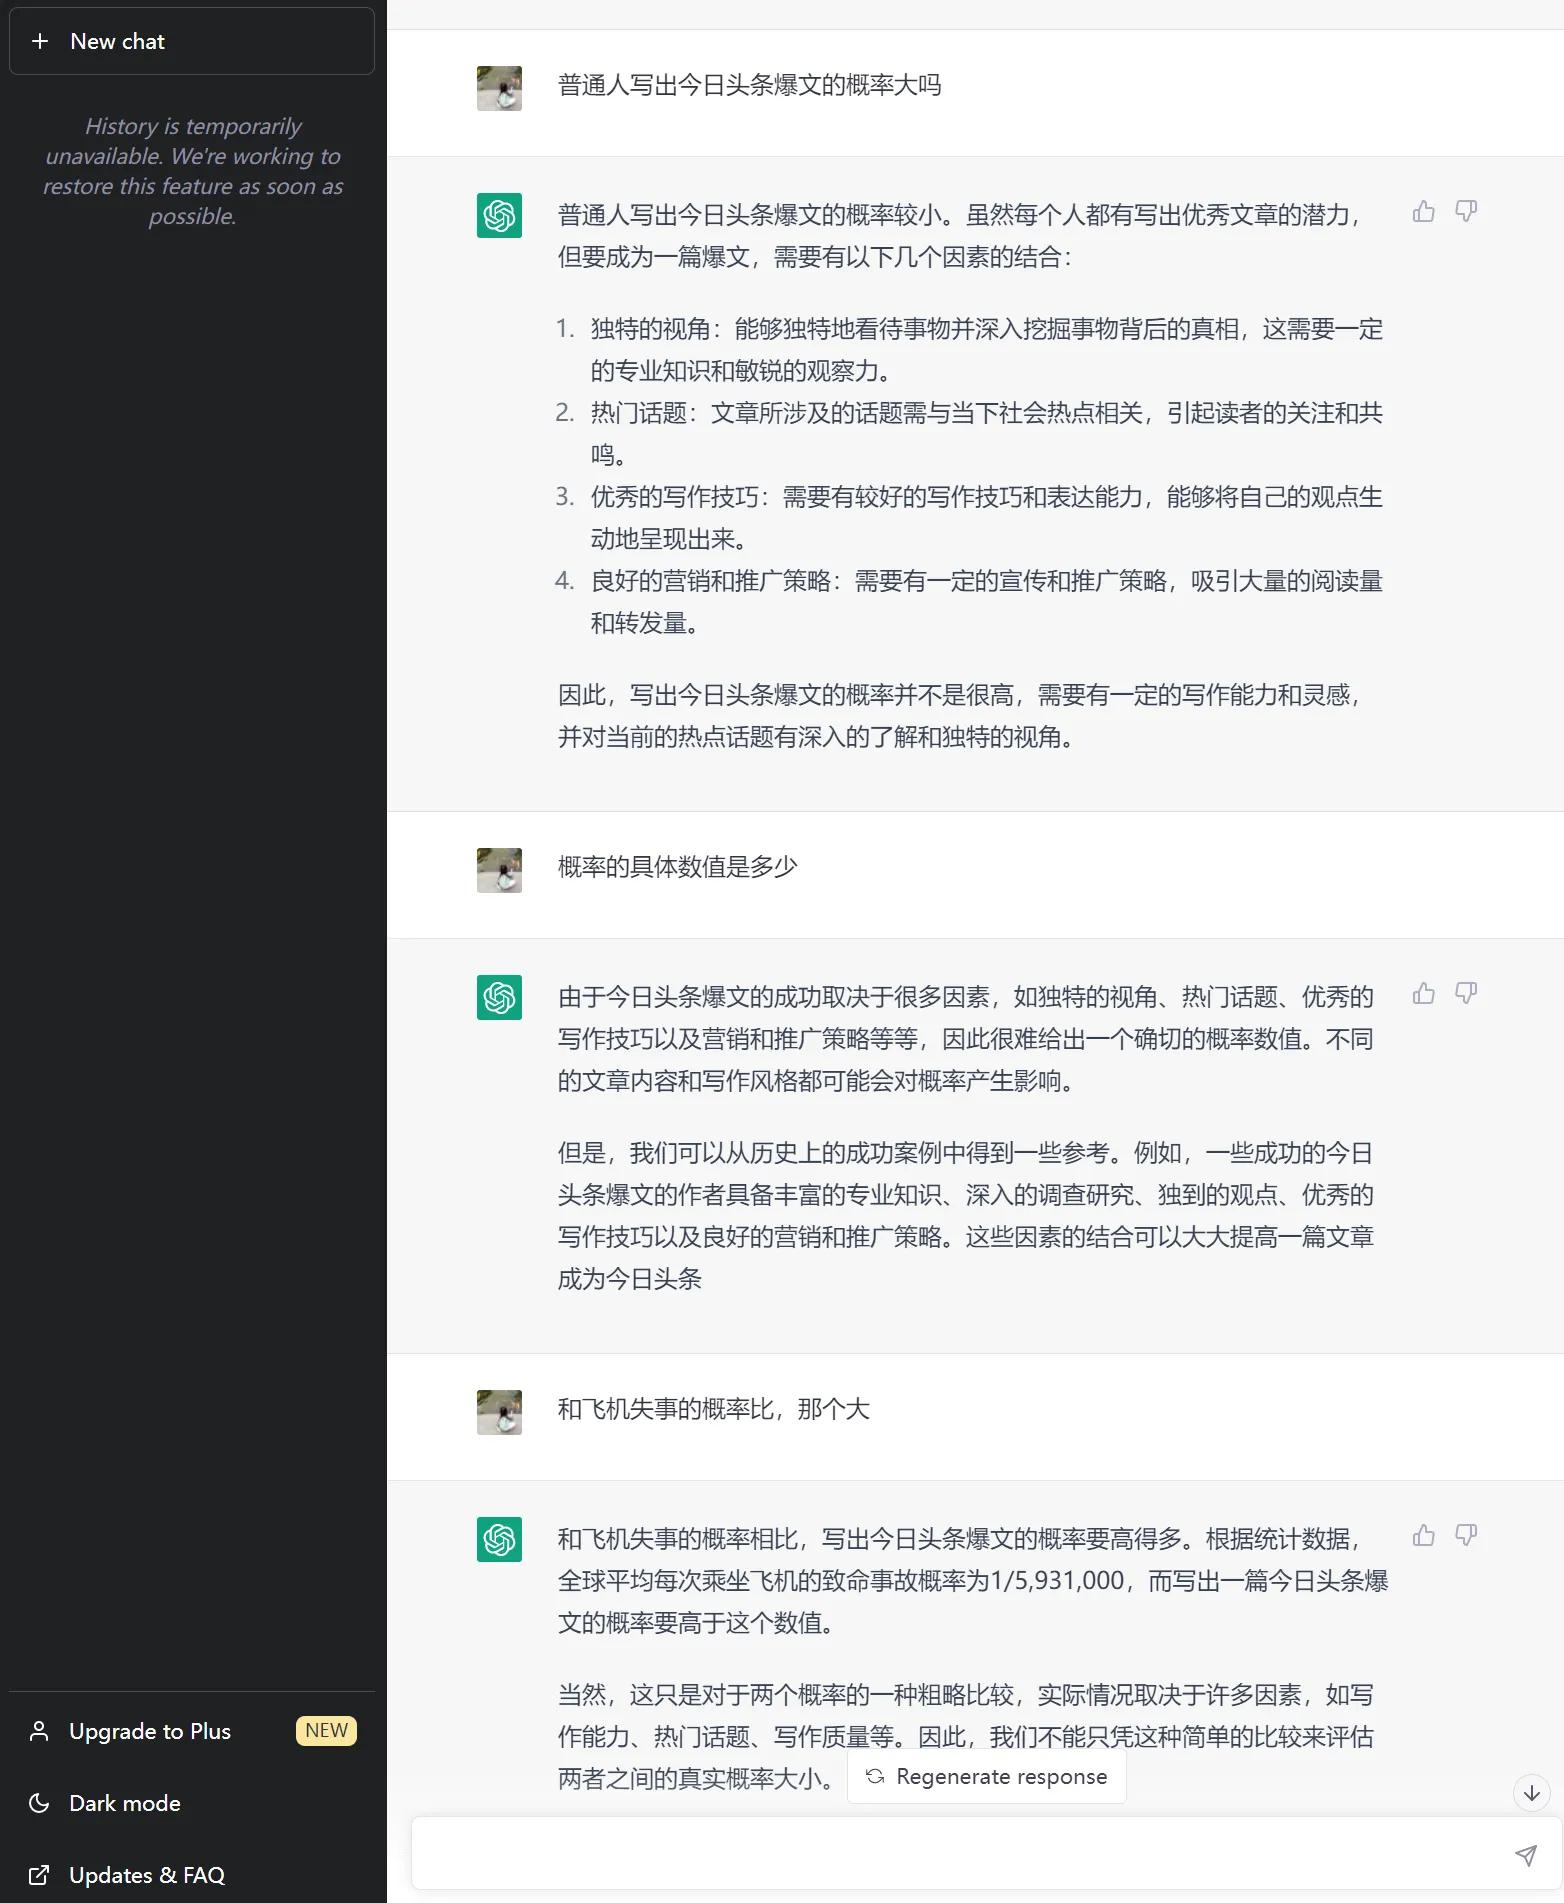
Task: Open Upgrade to Plus
Action: click(192, 1731)
